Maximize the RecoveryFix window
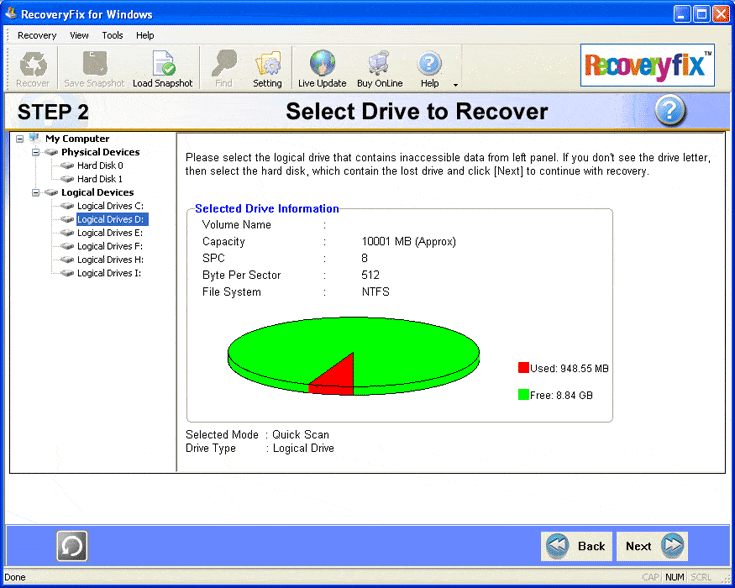Screen dimensions: 735x588 pos(702,14)
